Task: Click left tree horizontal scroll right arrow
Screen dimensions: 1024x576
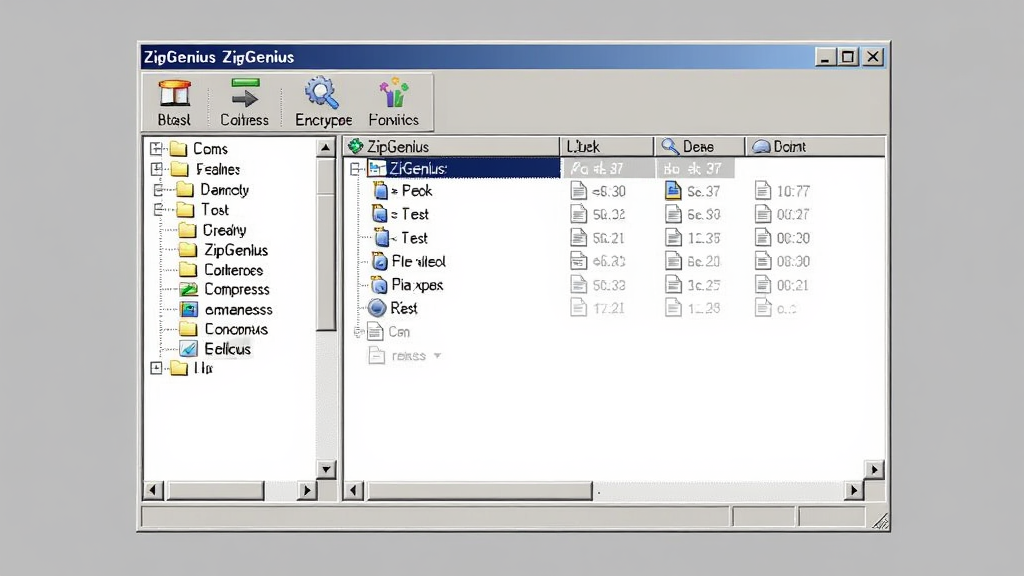Action: 306,490
